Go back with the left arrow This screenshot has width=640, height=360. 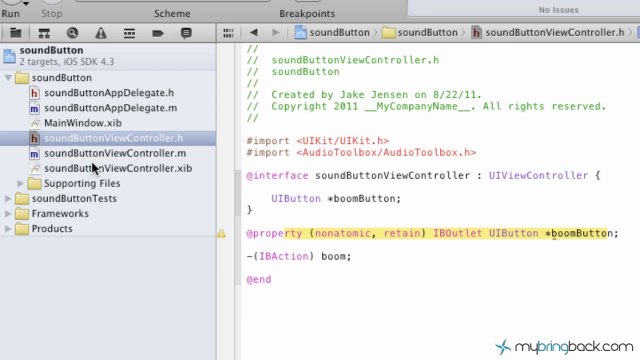coord(253,32)
